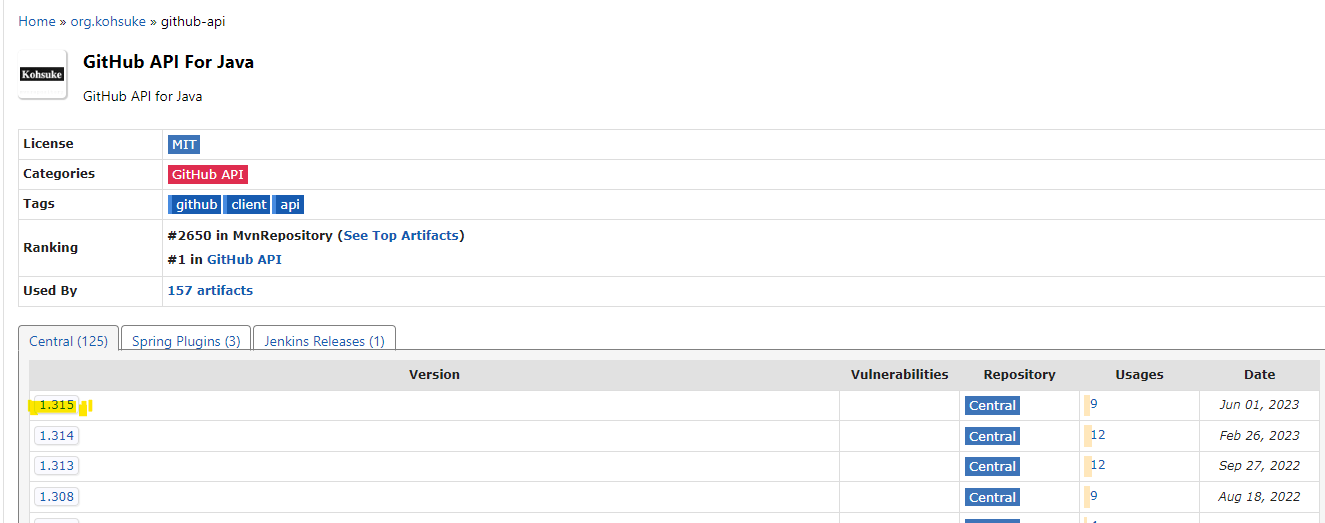Image resolution: width=1325 pixels, height=523 pixels.
Task: Click the Tags row label
Action: [x=39, y=204]
